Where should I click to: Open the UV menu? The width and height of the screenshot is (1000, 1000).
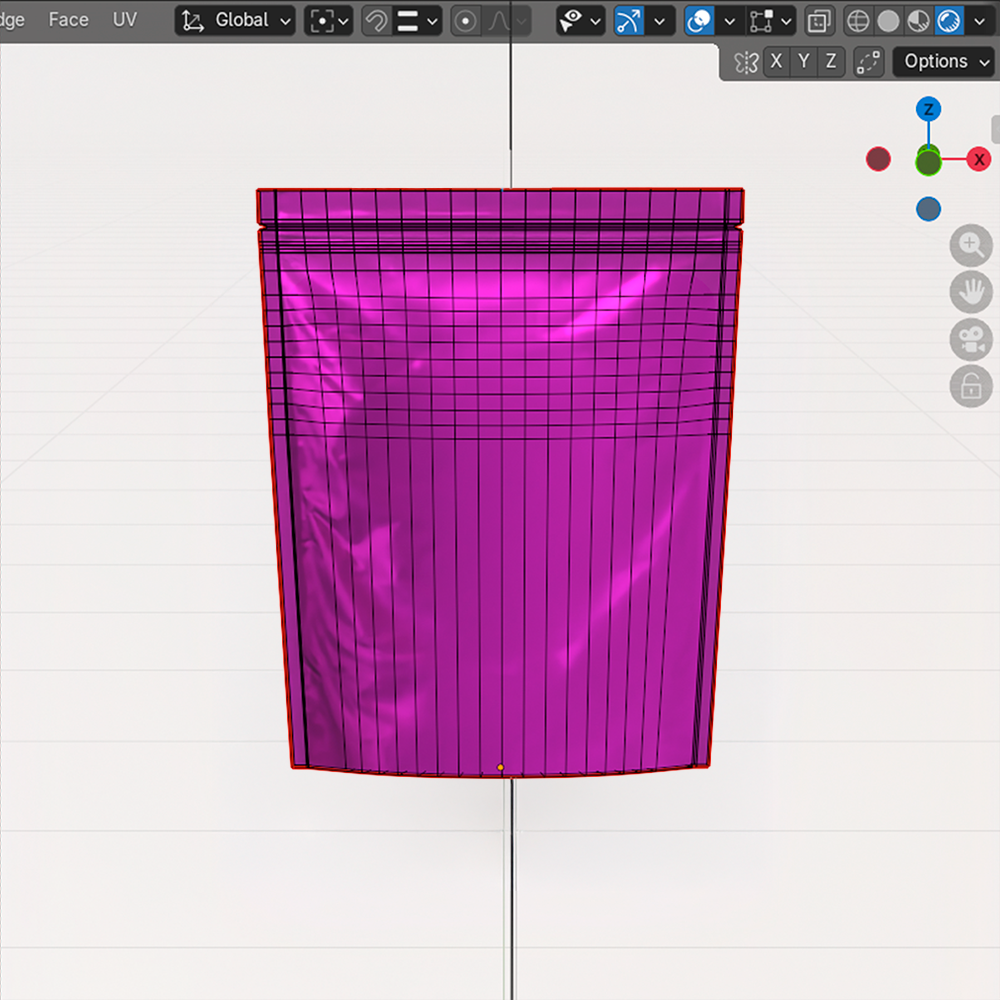124,20
